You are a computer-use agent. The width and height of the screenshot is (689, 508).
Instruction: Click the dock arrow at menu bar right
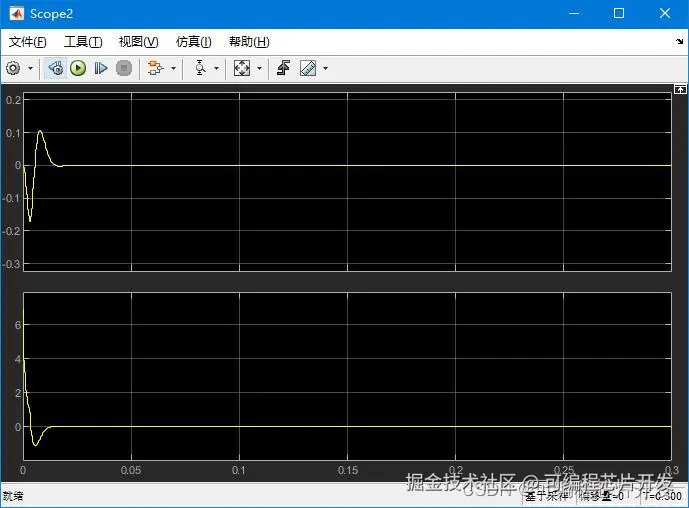coord(680,41)
